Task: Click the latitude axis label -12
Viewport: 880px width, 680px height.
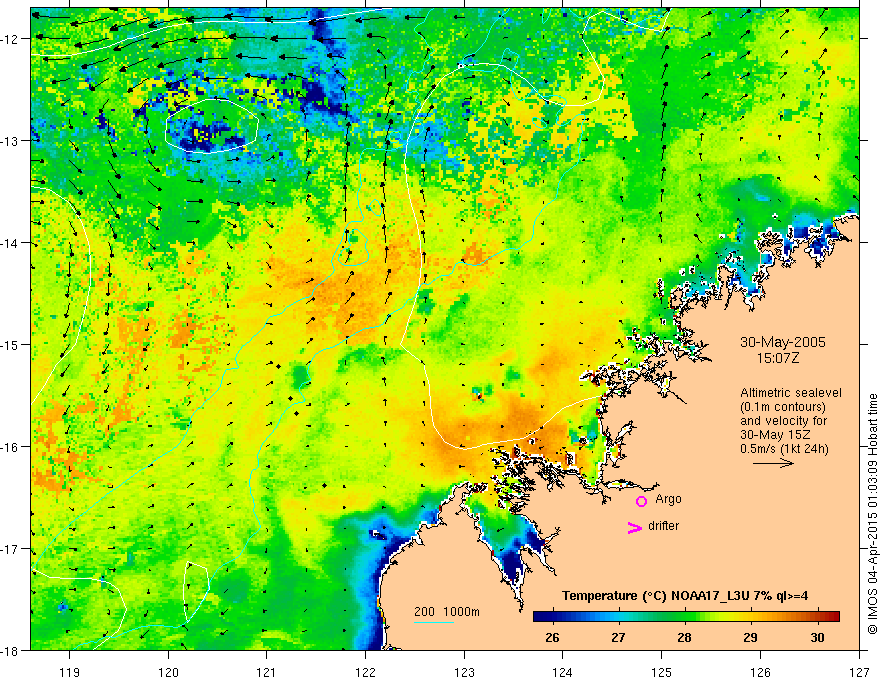Action: tap(11, 39)
